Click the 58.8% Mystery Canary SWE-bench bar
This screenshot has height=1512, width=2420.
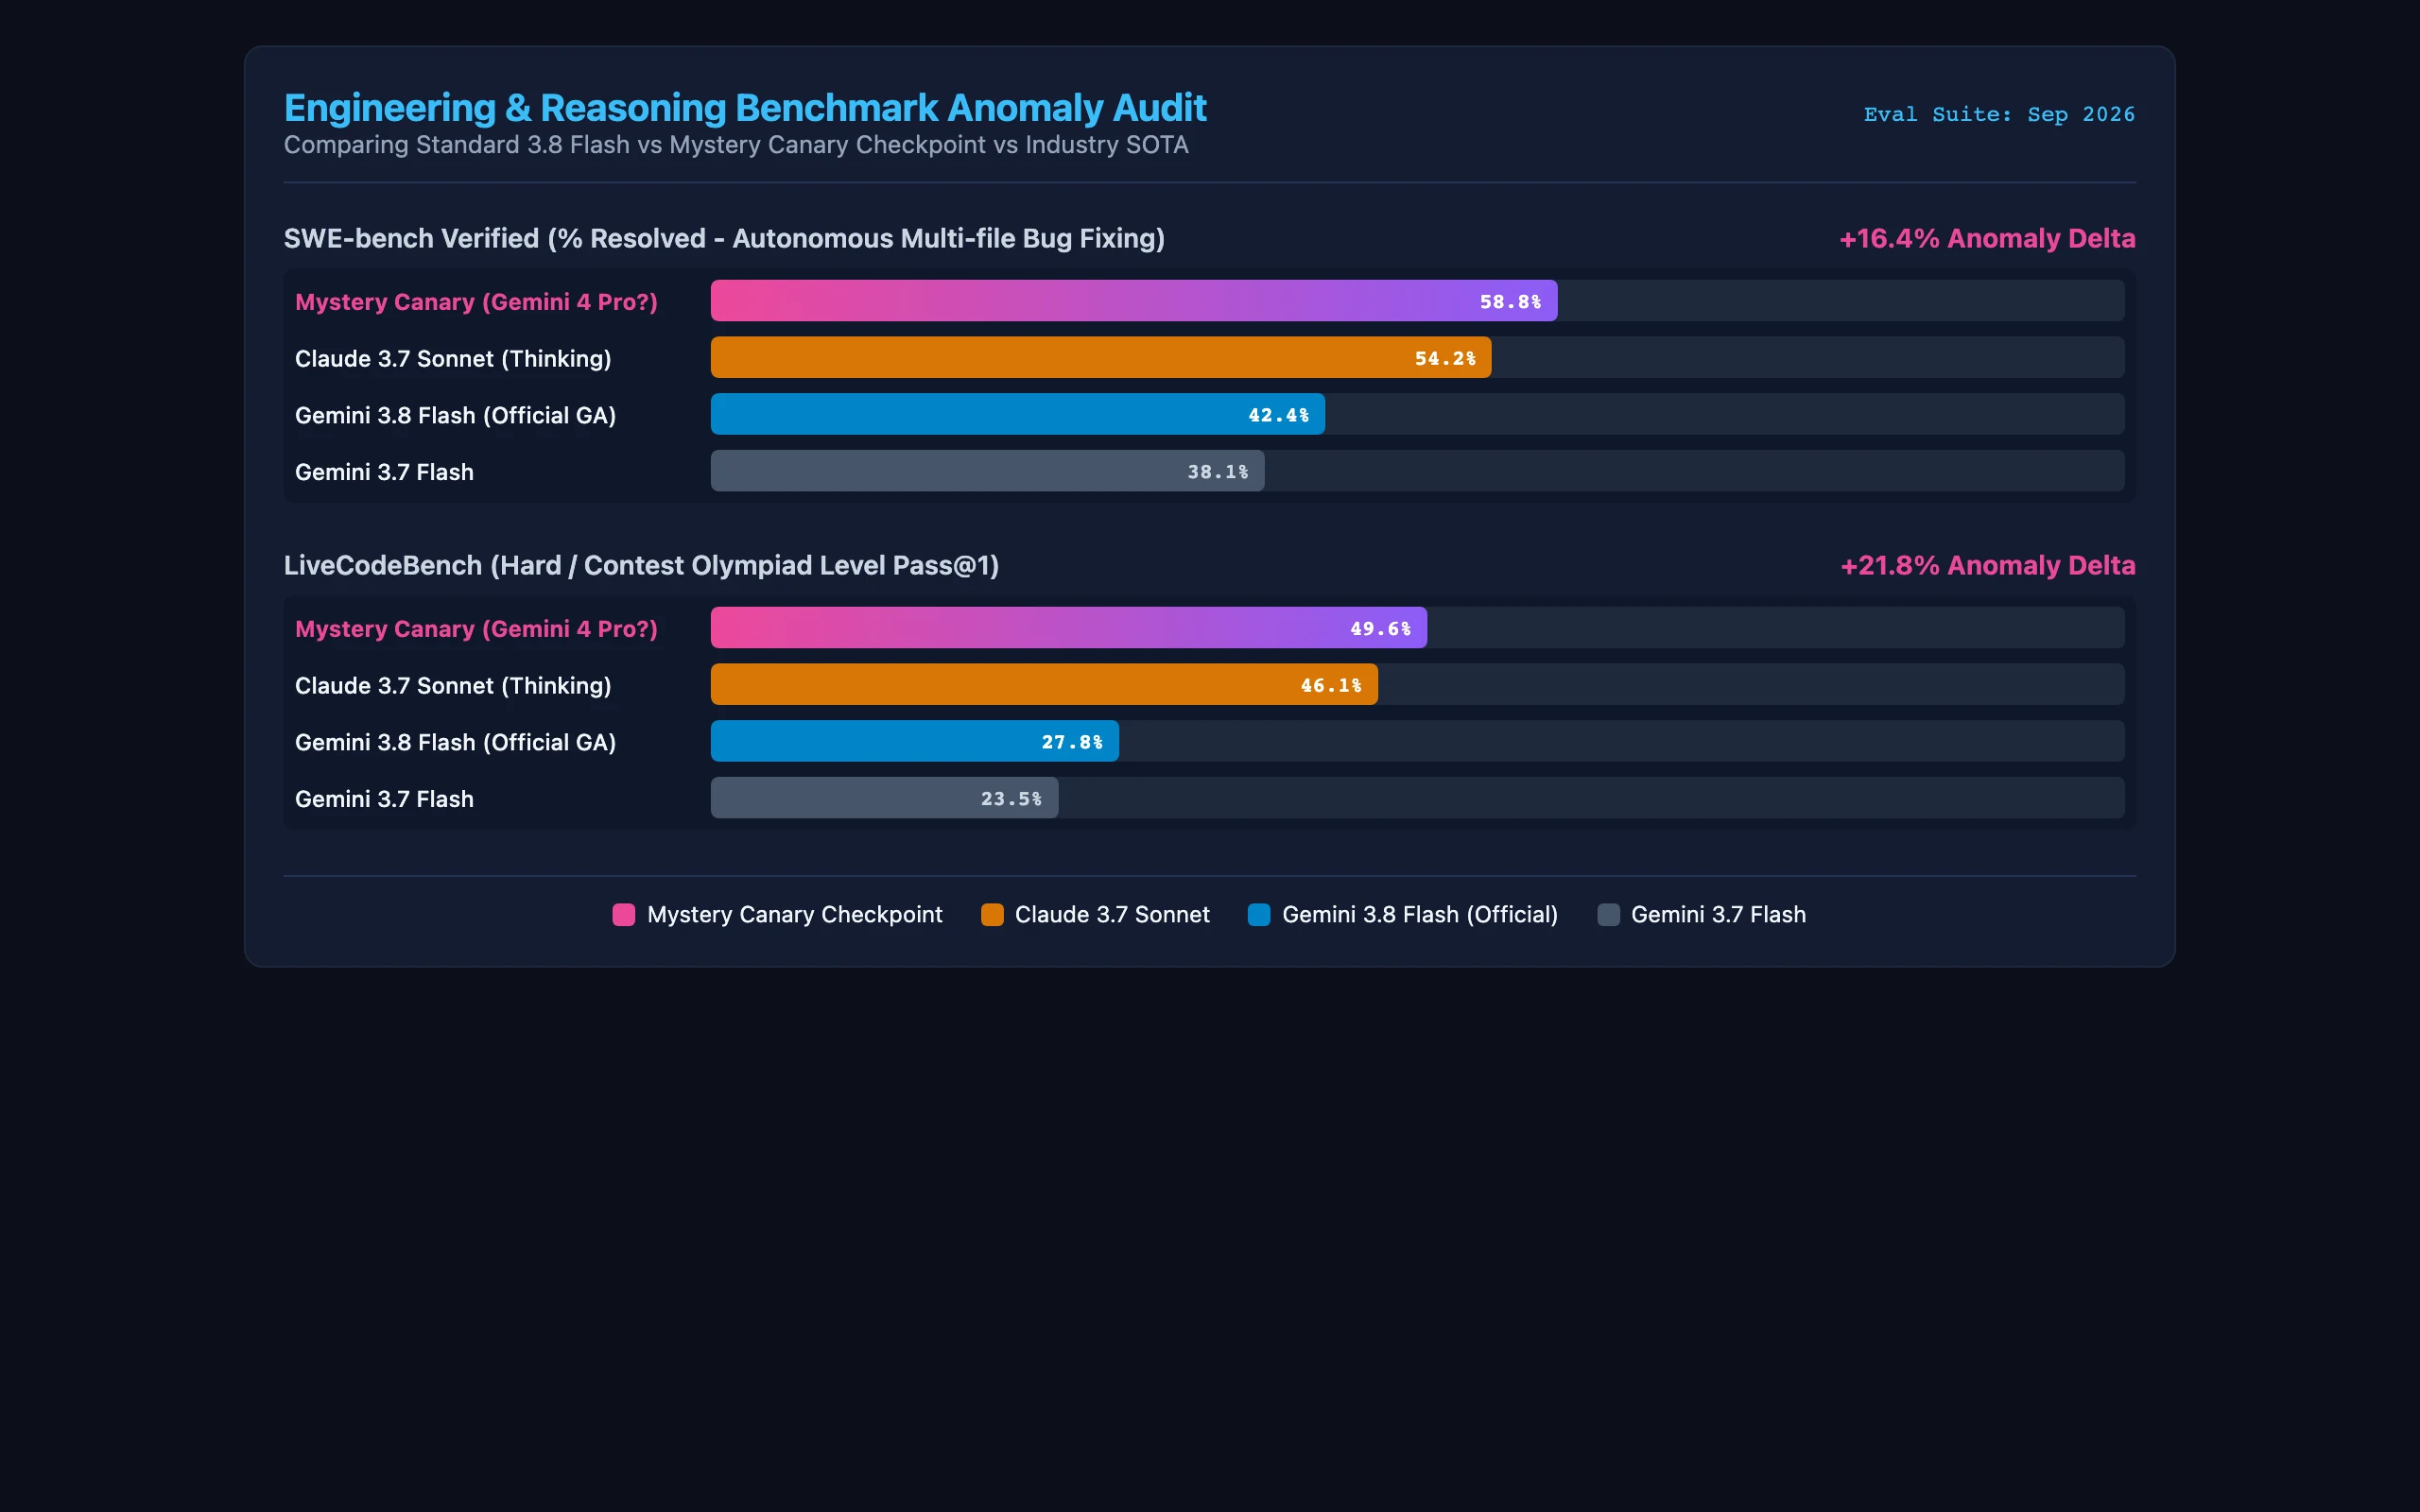point(1134,301)
